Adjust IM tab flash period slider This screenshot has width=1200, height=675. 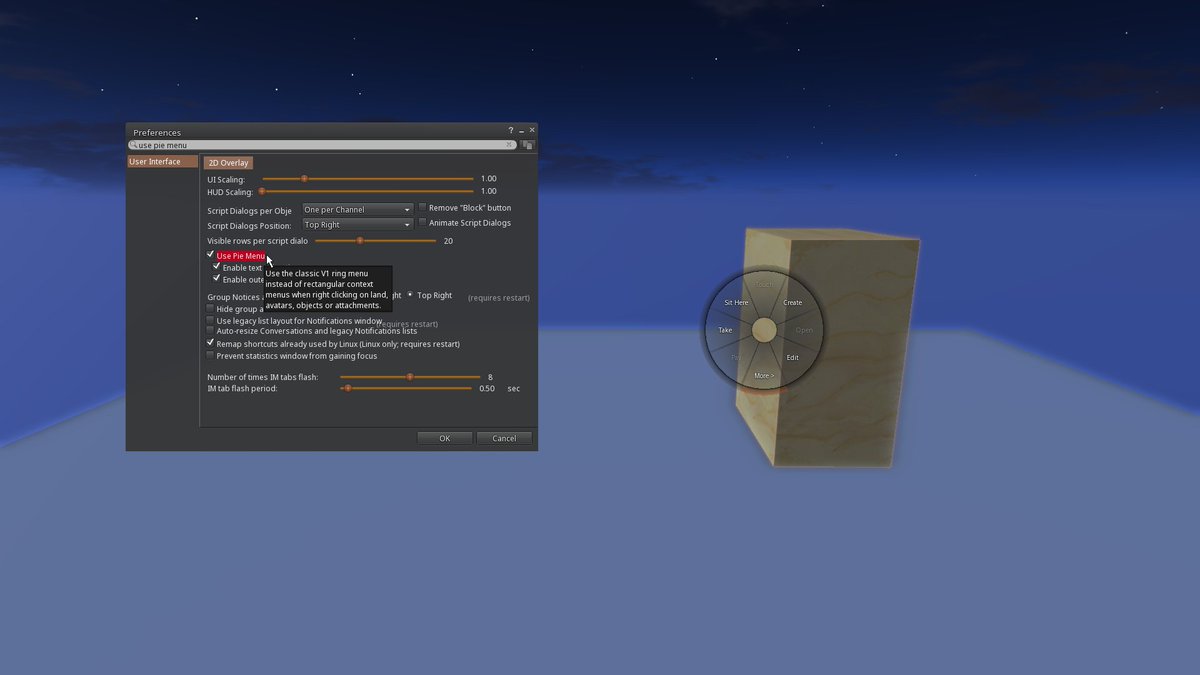[406, 388]
